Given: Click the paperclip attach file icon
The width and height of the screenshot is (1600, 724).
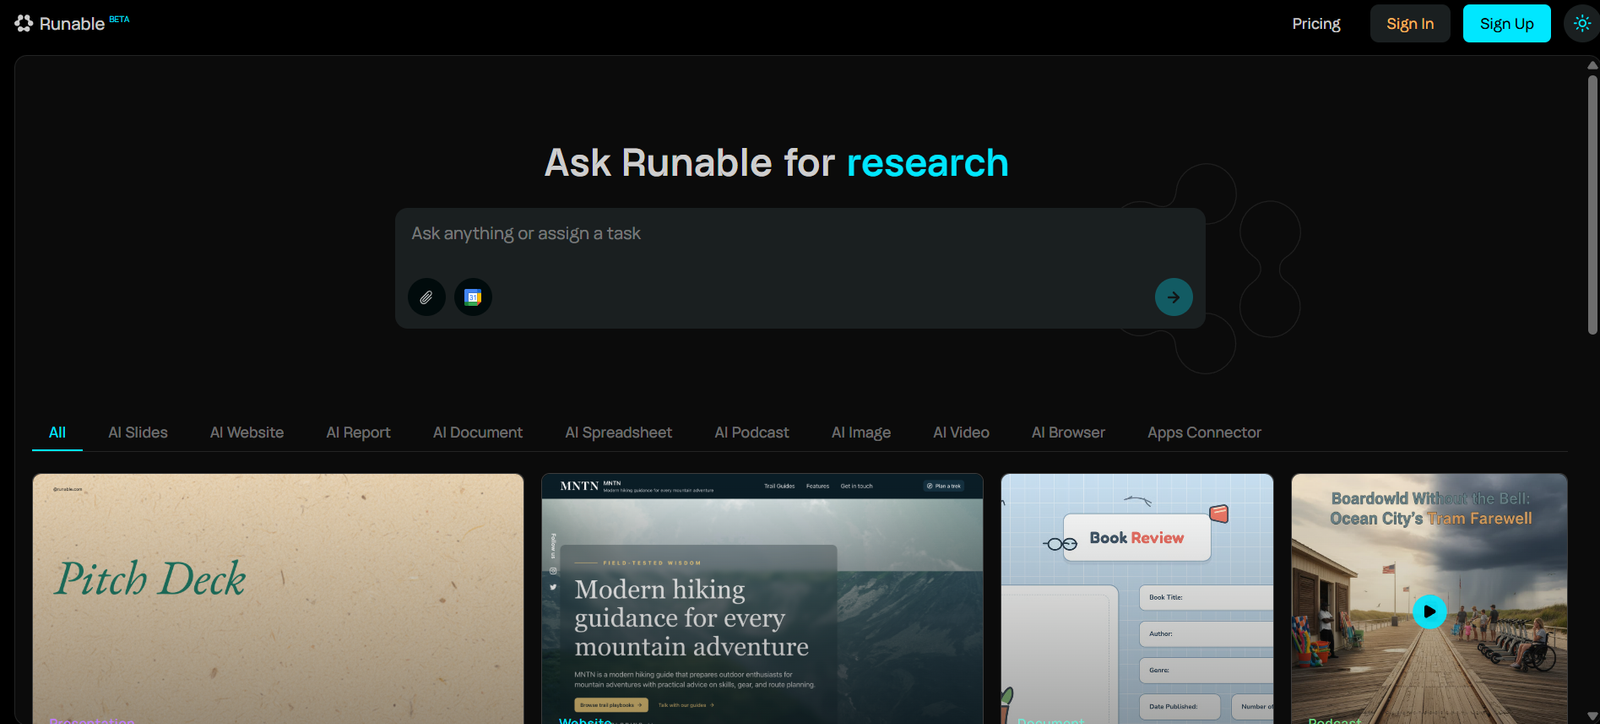Looking at the screenshot, I should [426, 297].
